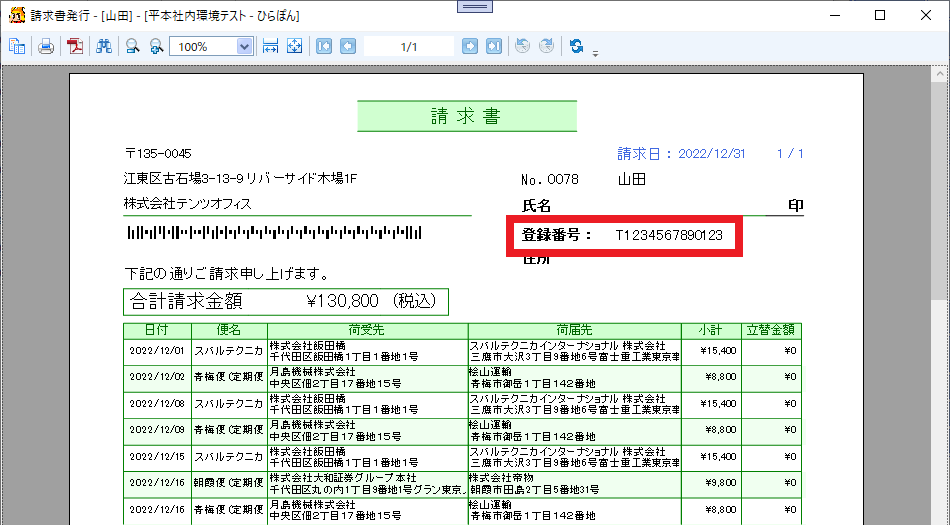Click the navigate forward history icon
This screenshot has height=525, width=950.
[546, 46]
